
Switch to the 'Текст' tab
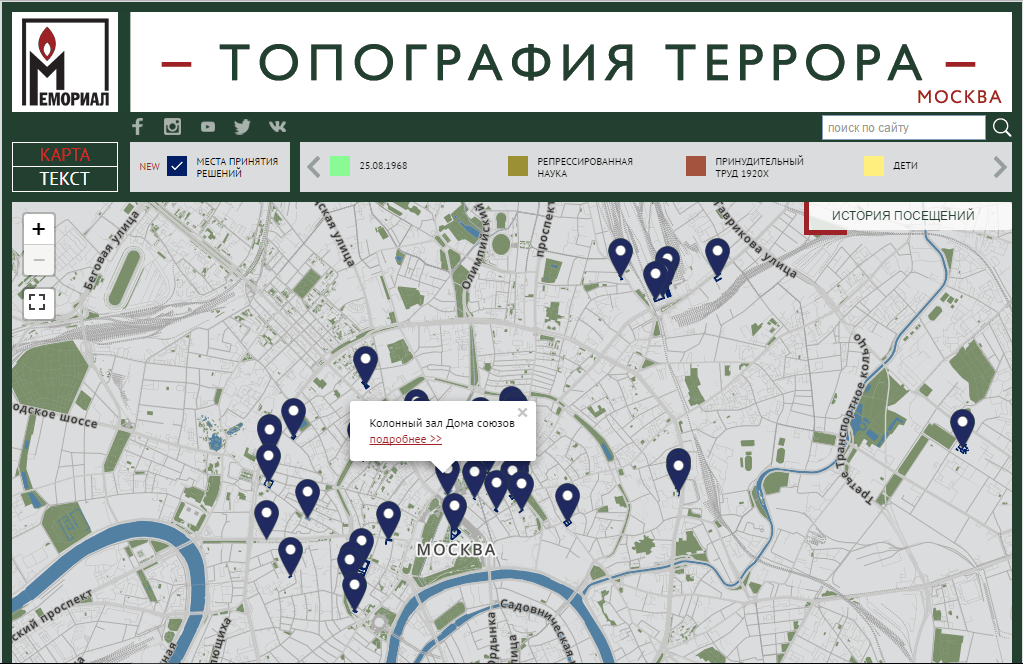65,179
